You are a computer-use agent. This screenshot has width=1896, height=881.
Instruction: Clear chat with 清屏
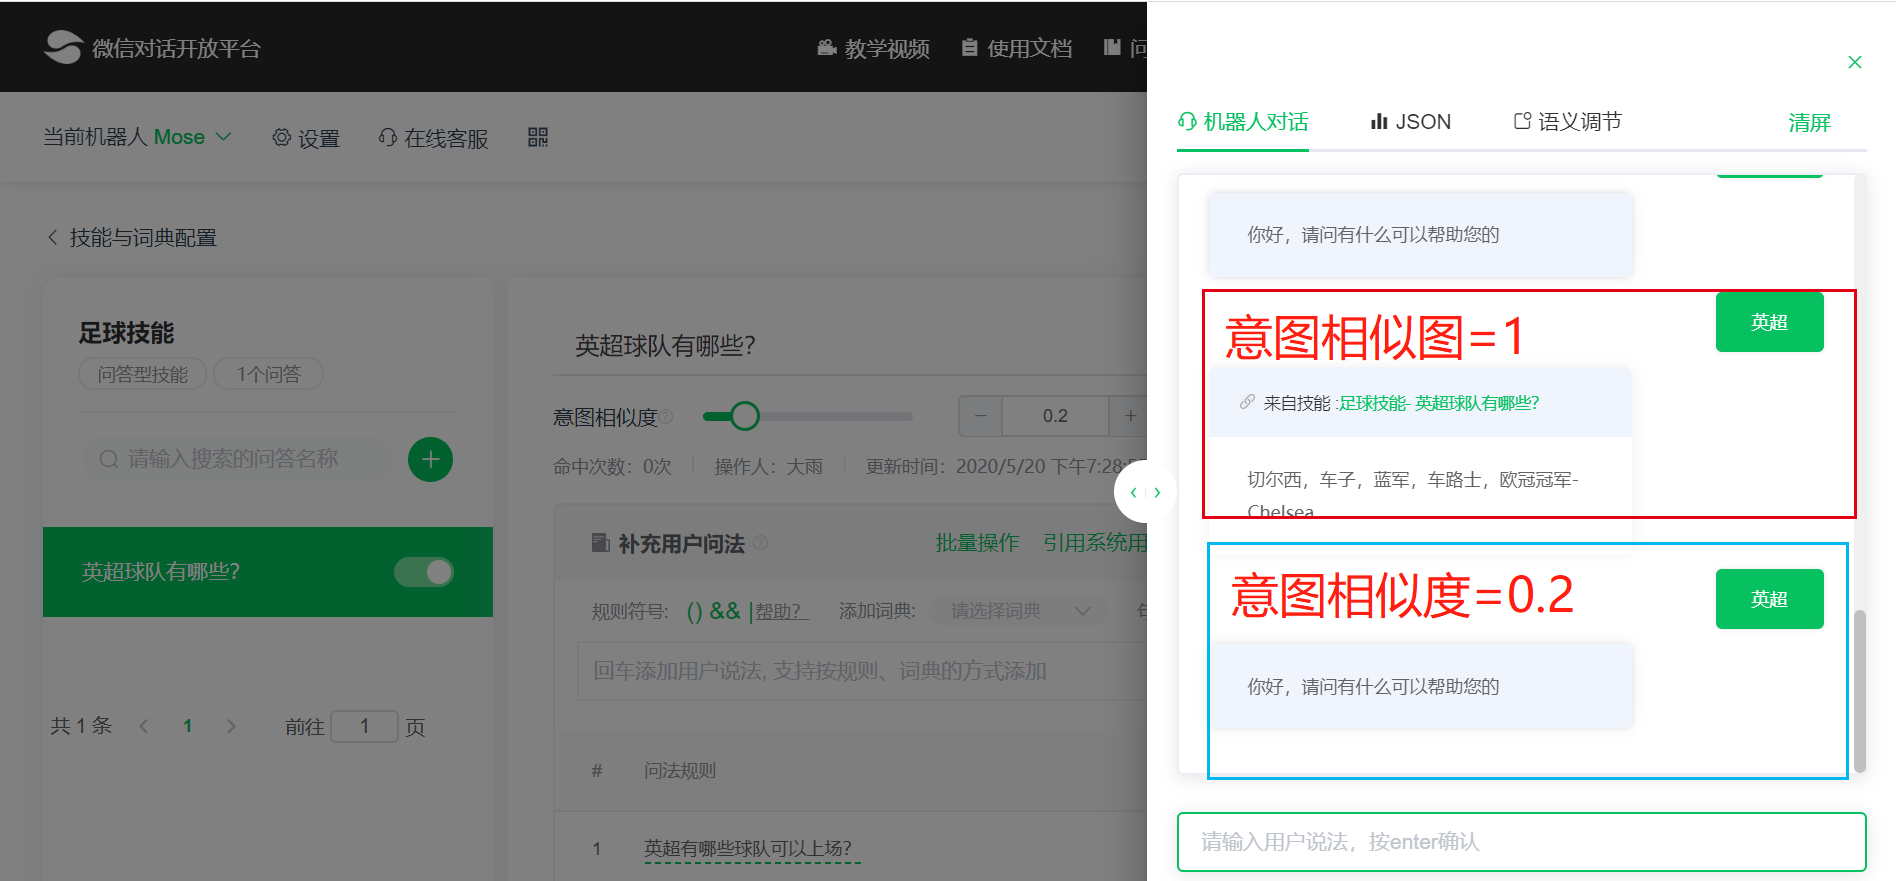pos(1809,123)
